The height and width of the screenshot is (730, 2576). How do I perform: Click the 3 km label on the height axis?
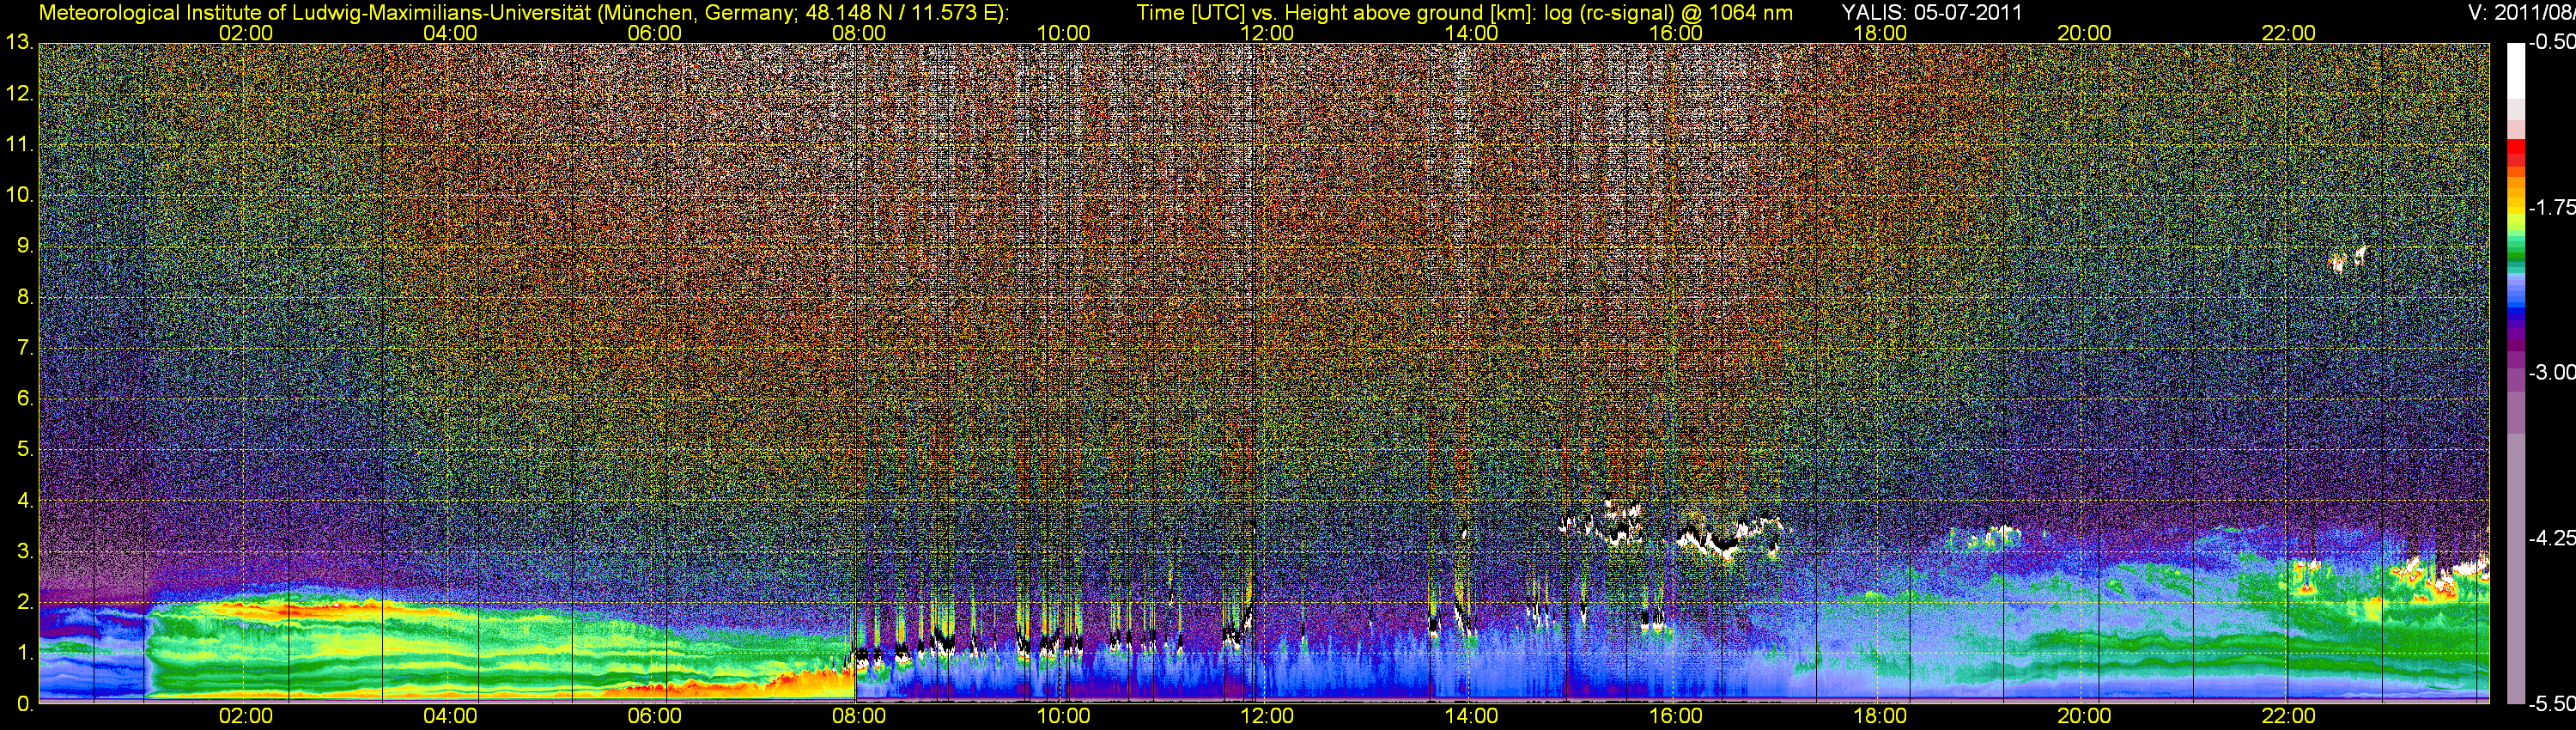coord(24,551)
